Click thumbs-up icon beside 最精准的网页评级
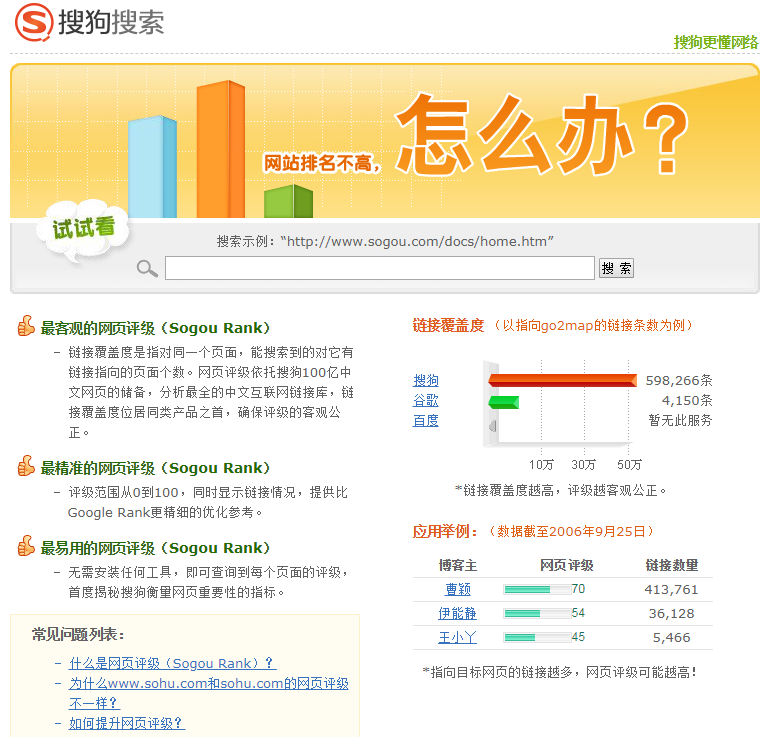This screenshot has height=737, width=767. 26,466
